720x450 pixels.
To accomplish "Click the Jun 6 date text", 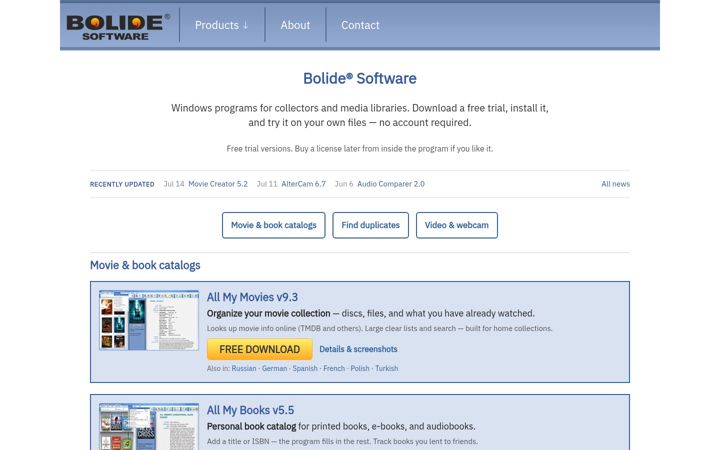I will tap(344, 184).
